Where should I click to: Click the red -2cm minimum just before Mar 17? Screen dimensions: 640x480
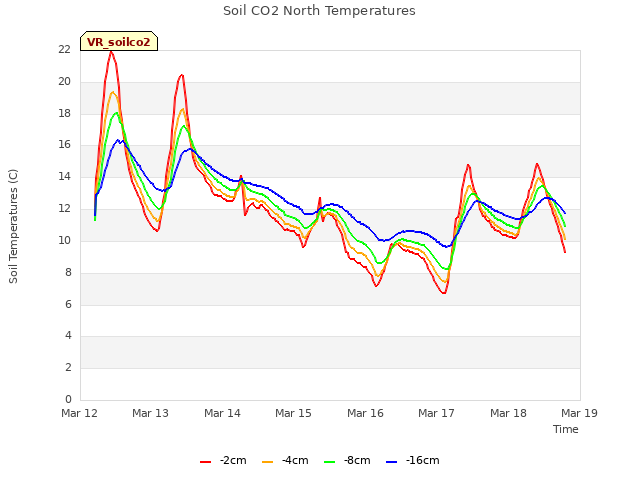[444, 292]
